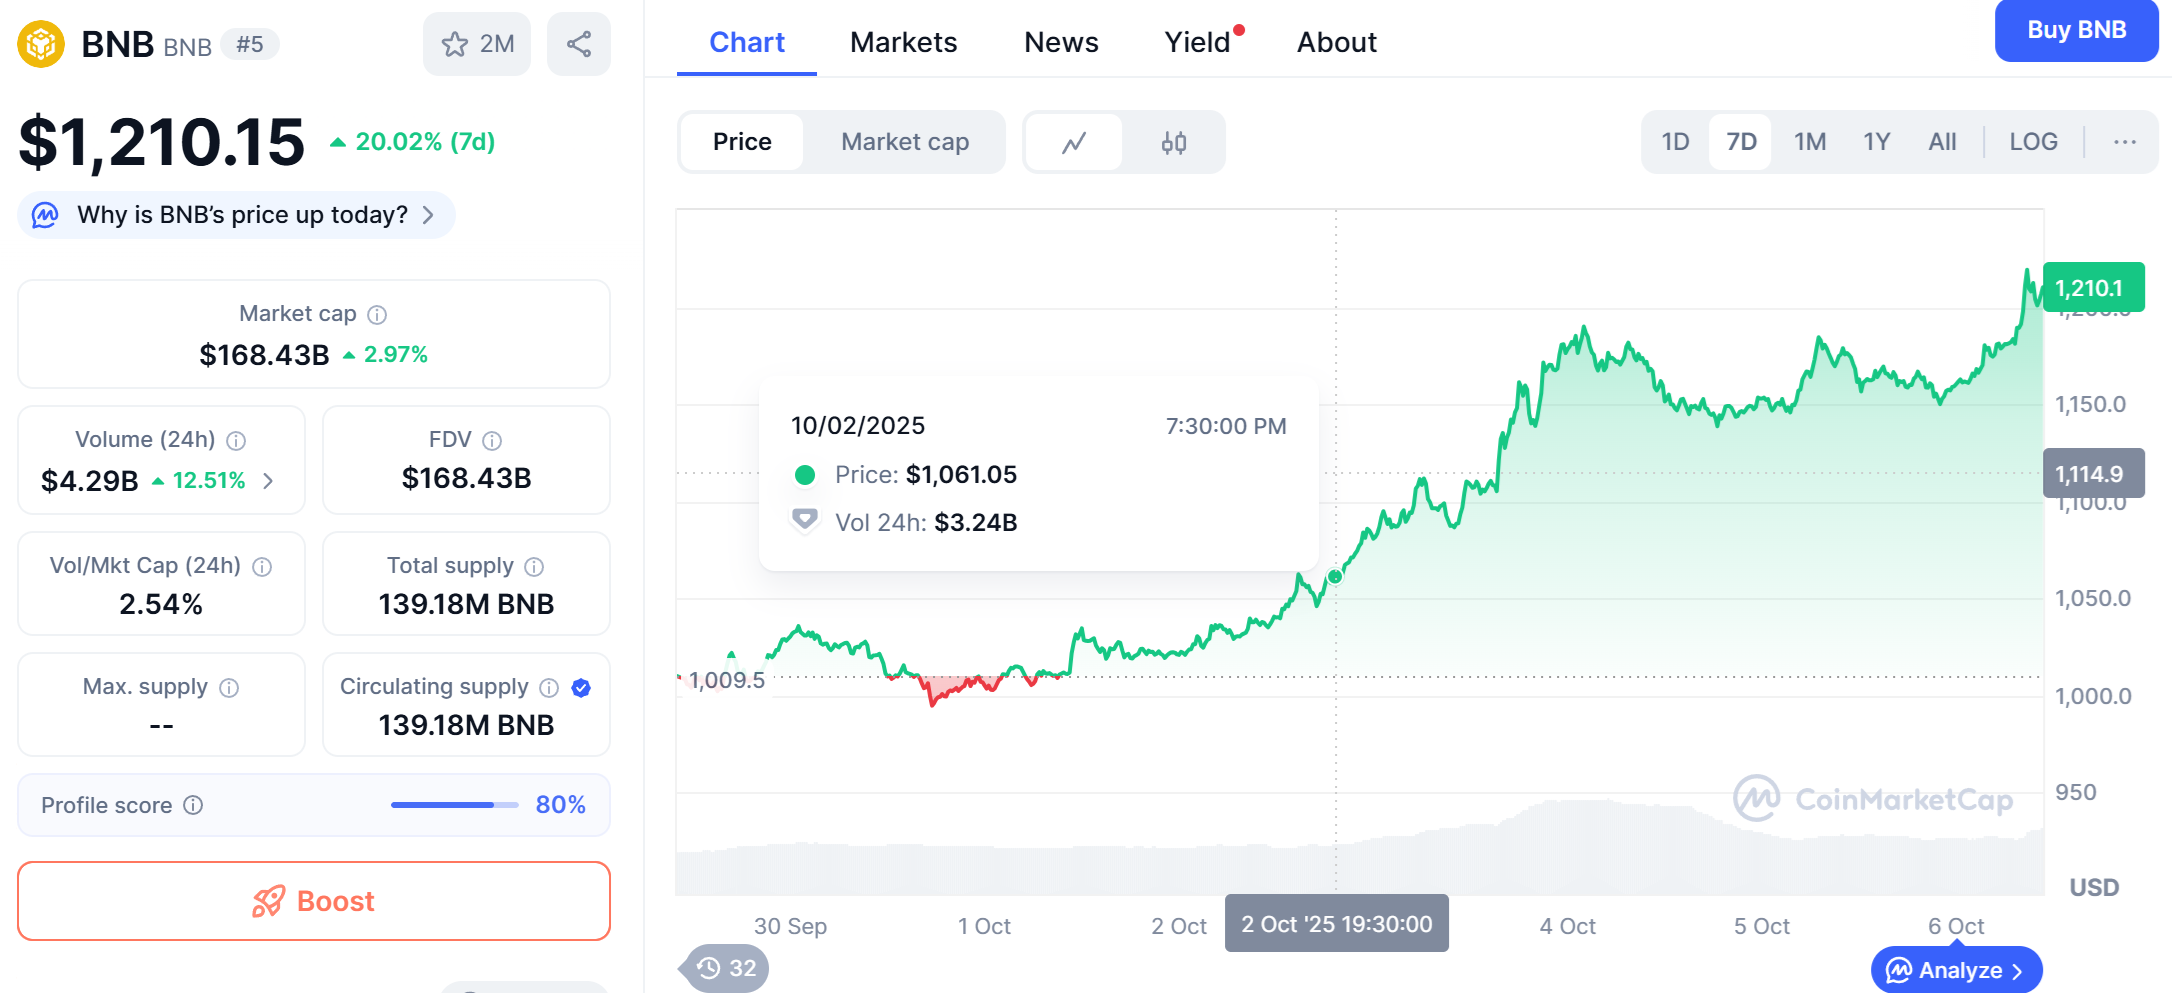
Task: Click the Total supply info icon
Action: tap(534, 567)
